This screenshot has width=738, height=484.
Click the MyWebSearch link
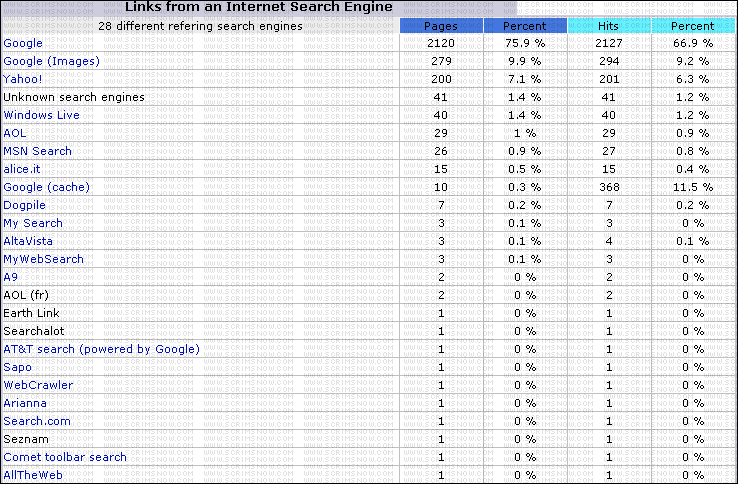click(43, 259)
